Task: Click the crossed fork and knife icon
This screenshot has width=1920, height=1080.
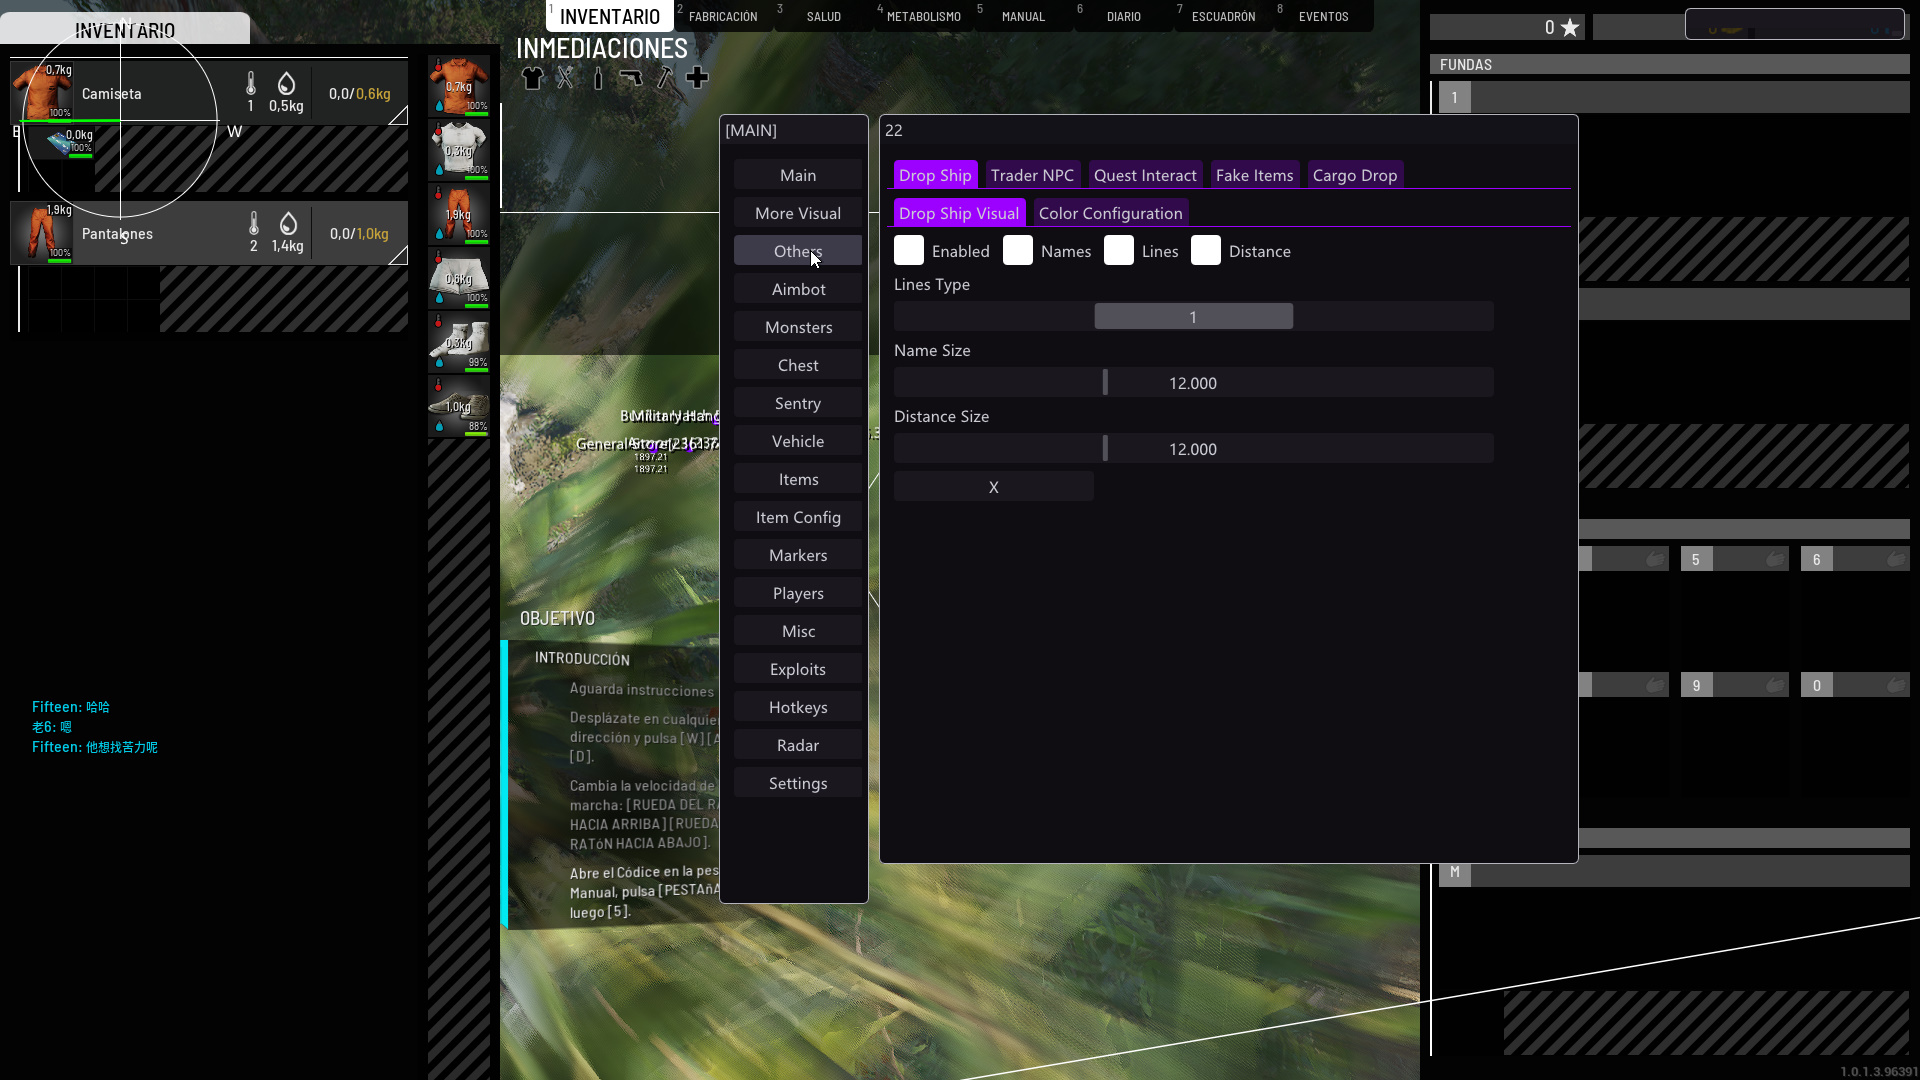Action: pos(566,78)
